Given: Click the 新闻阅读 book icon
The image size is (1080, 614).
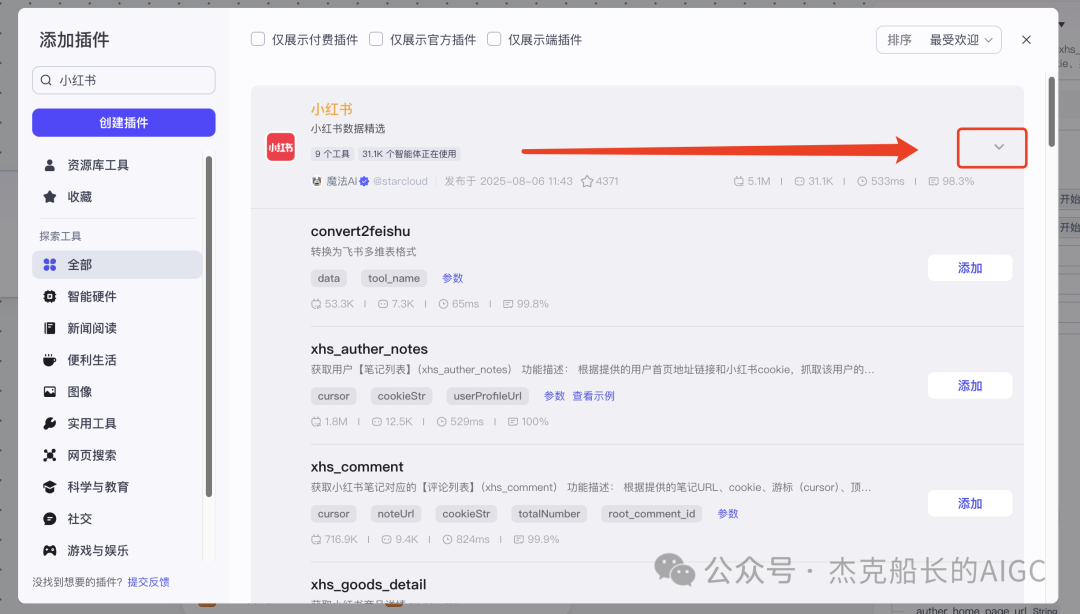Looking at the screenshot, I should (x=50, y=328).
